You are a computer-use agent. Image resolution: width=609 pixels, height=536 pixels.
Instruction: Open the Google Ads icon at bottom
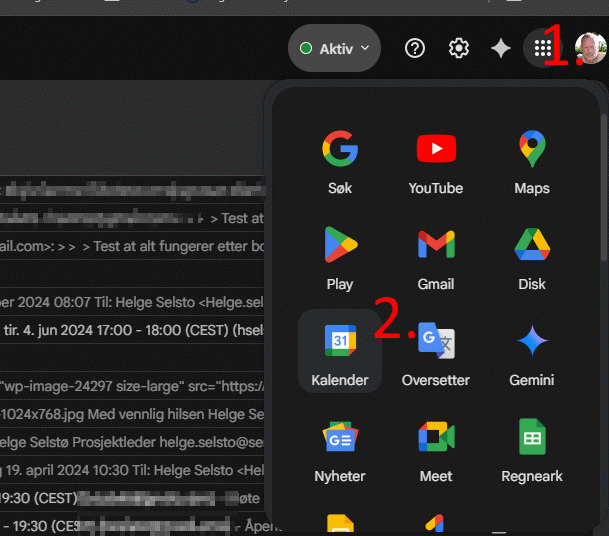click(435, 523)
